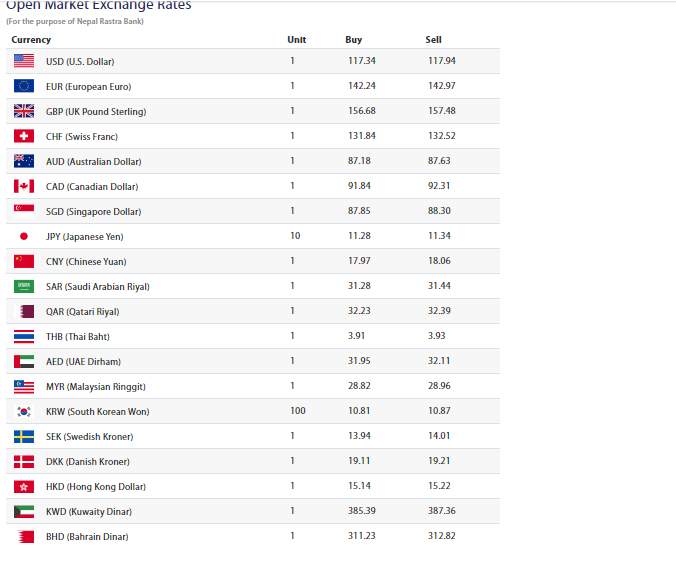Image resolution: width=676 pixels, height=561 pixels.
Task: Click the Swedish flag icon
Action: 24,436
